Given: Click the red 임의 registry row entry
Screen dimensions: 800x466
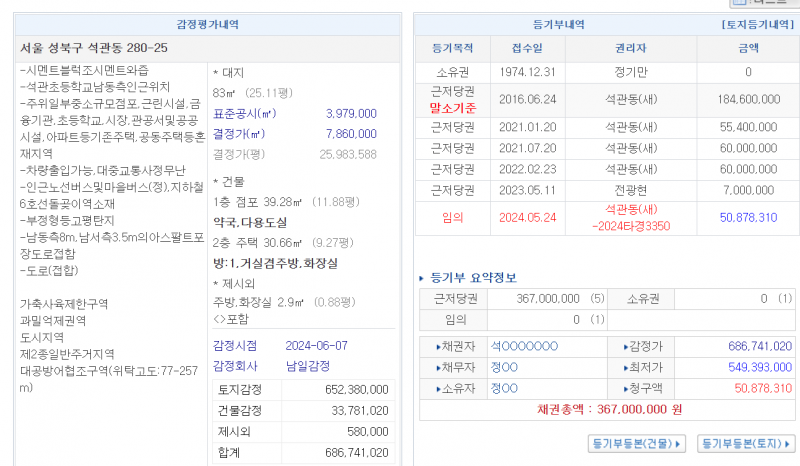Looking at the screenshot, I should coord(452,217).
